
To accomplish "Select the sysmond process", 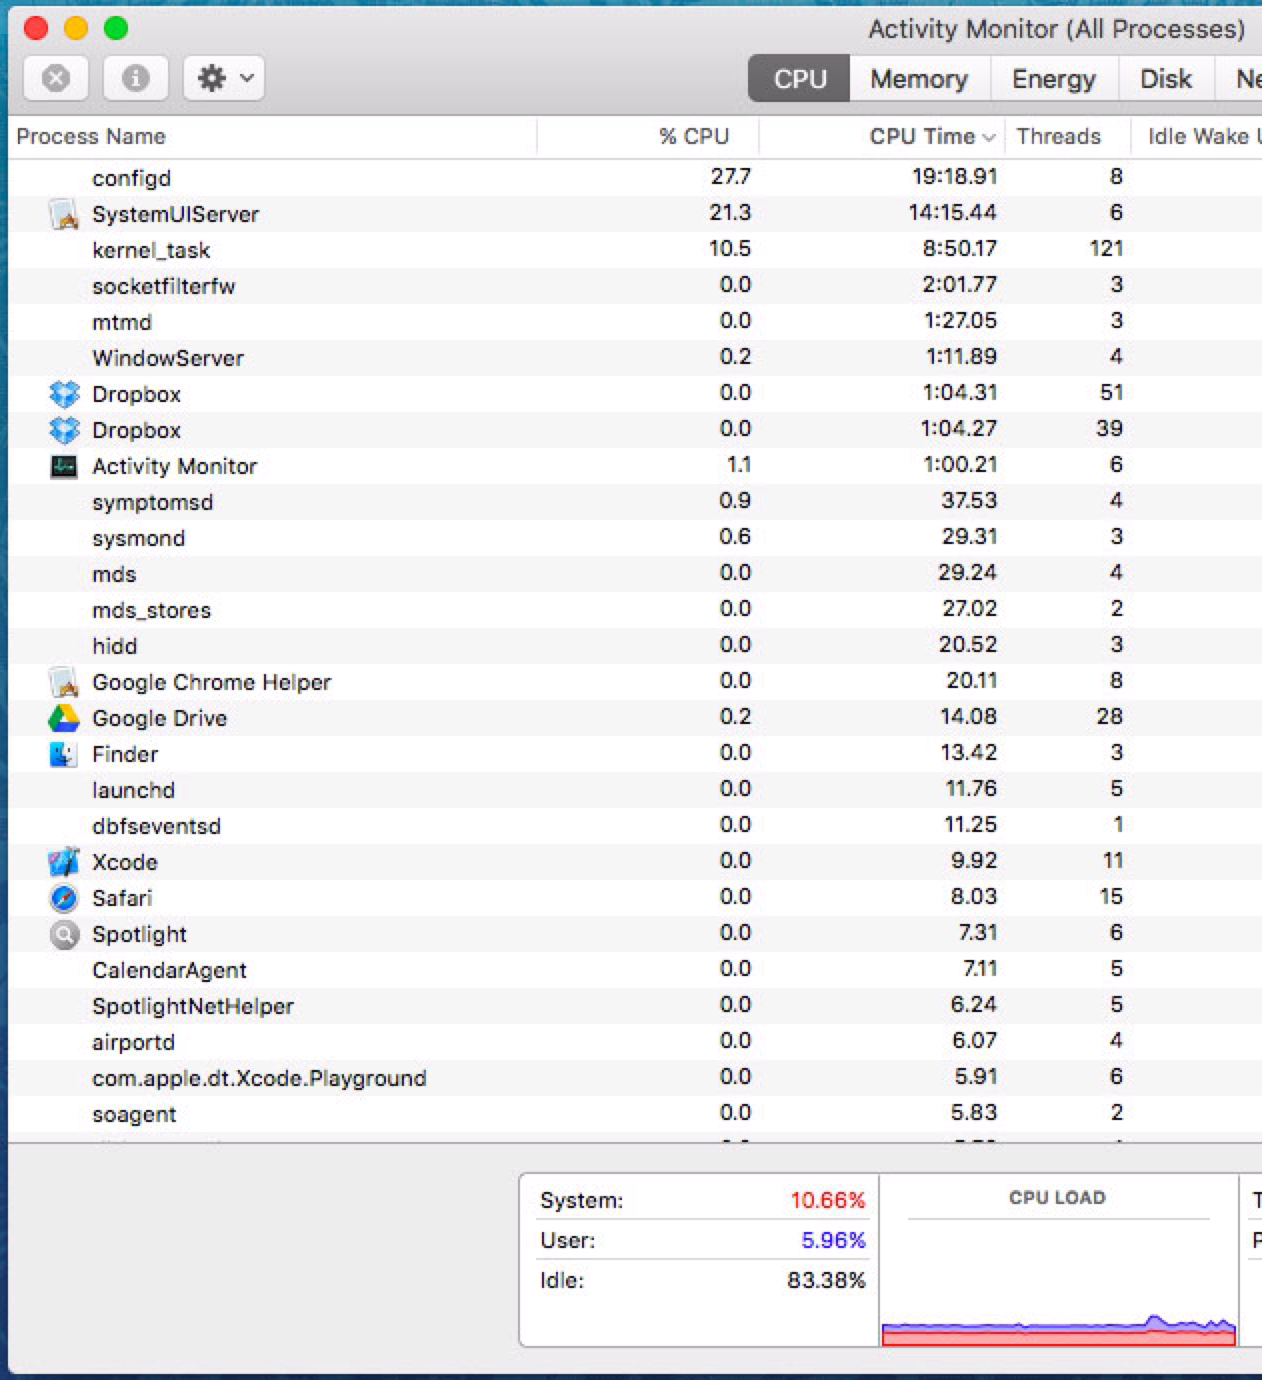I will (x=635, y=538).
